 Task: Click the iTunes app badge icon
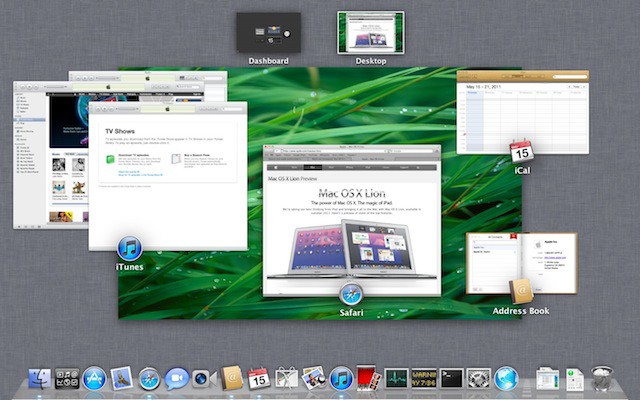tap(129, 248)
